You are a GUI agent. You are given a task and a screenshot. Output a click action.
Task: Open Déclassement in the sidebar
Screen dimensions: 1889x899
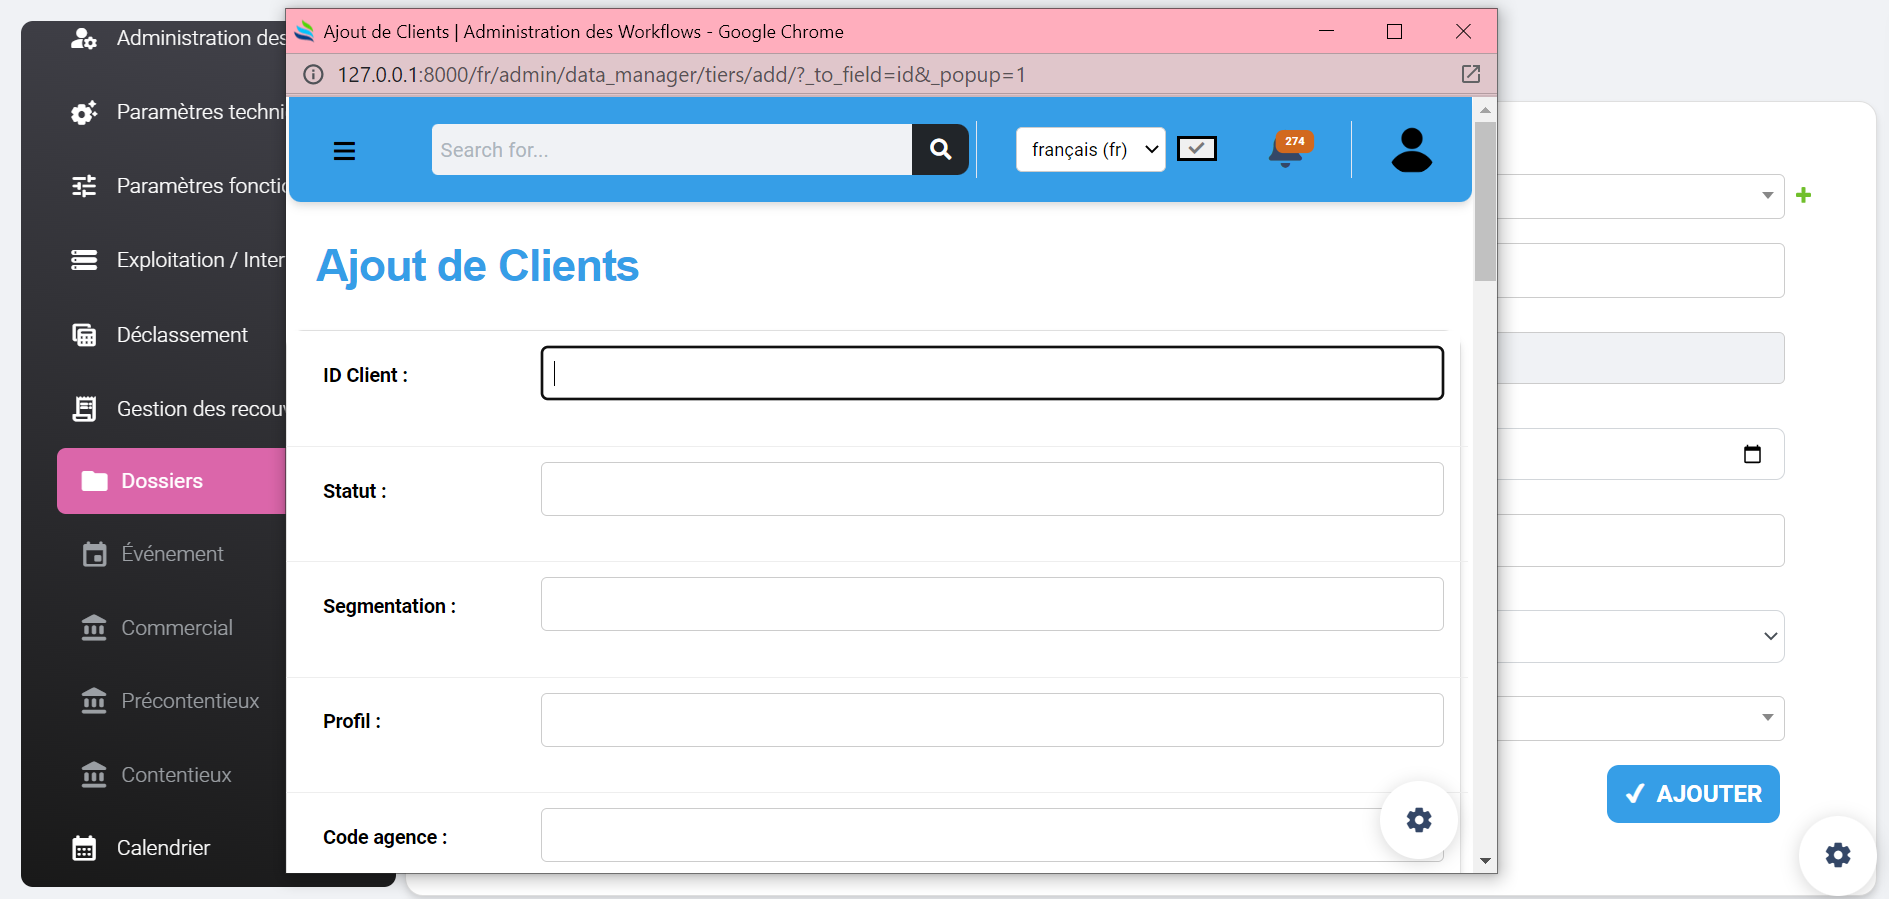click(x=182, y=335)
